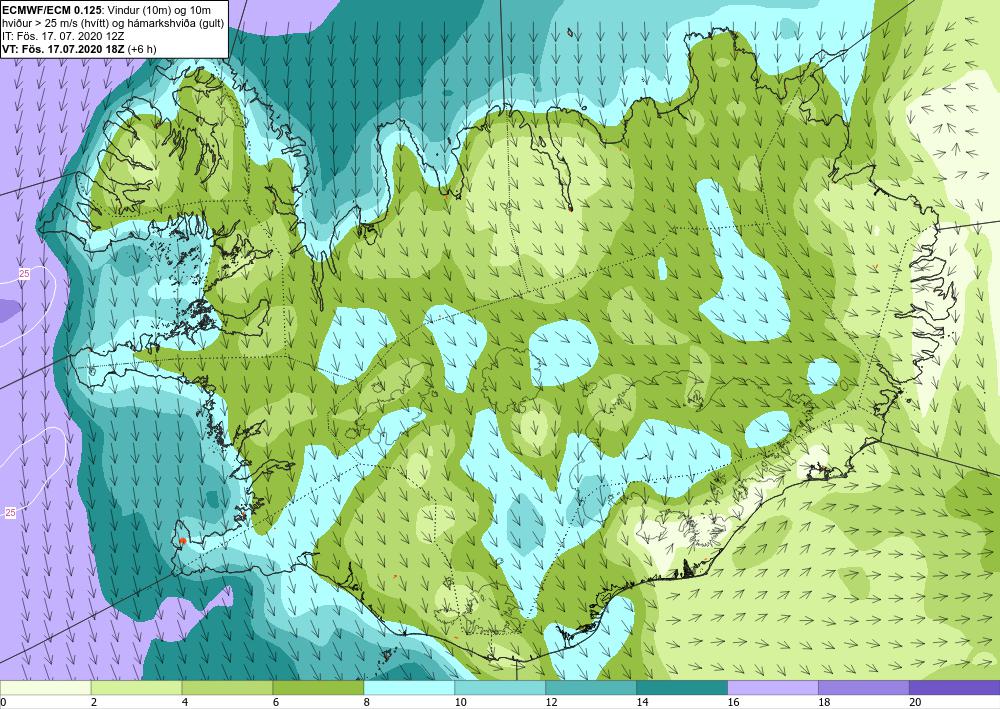This screenshot has height=709, width=1000.
Task: Click the "VT: Fös. 17.07.2020 18Z (+6 h)" line
Action: (x=79, y=48)
